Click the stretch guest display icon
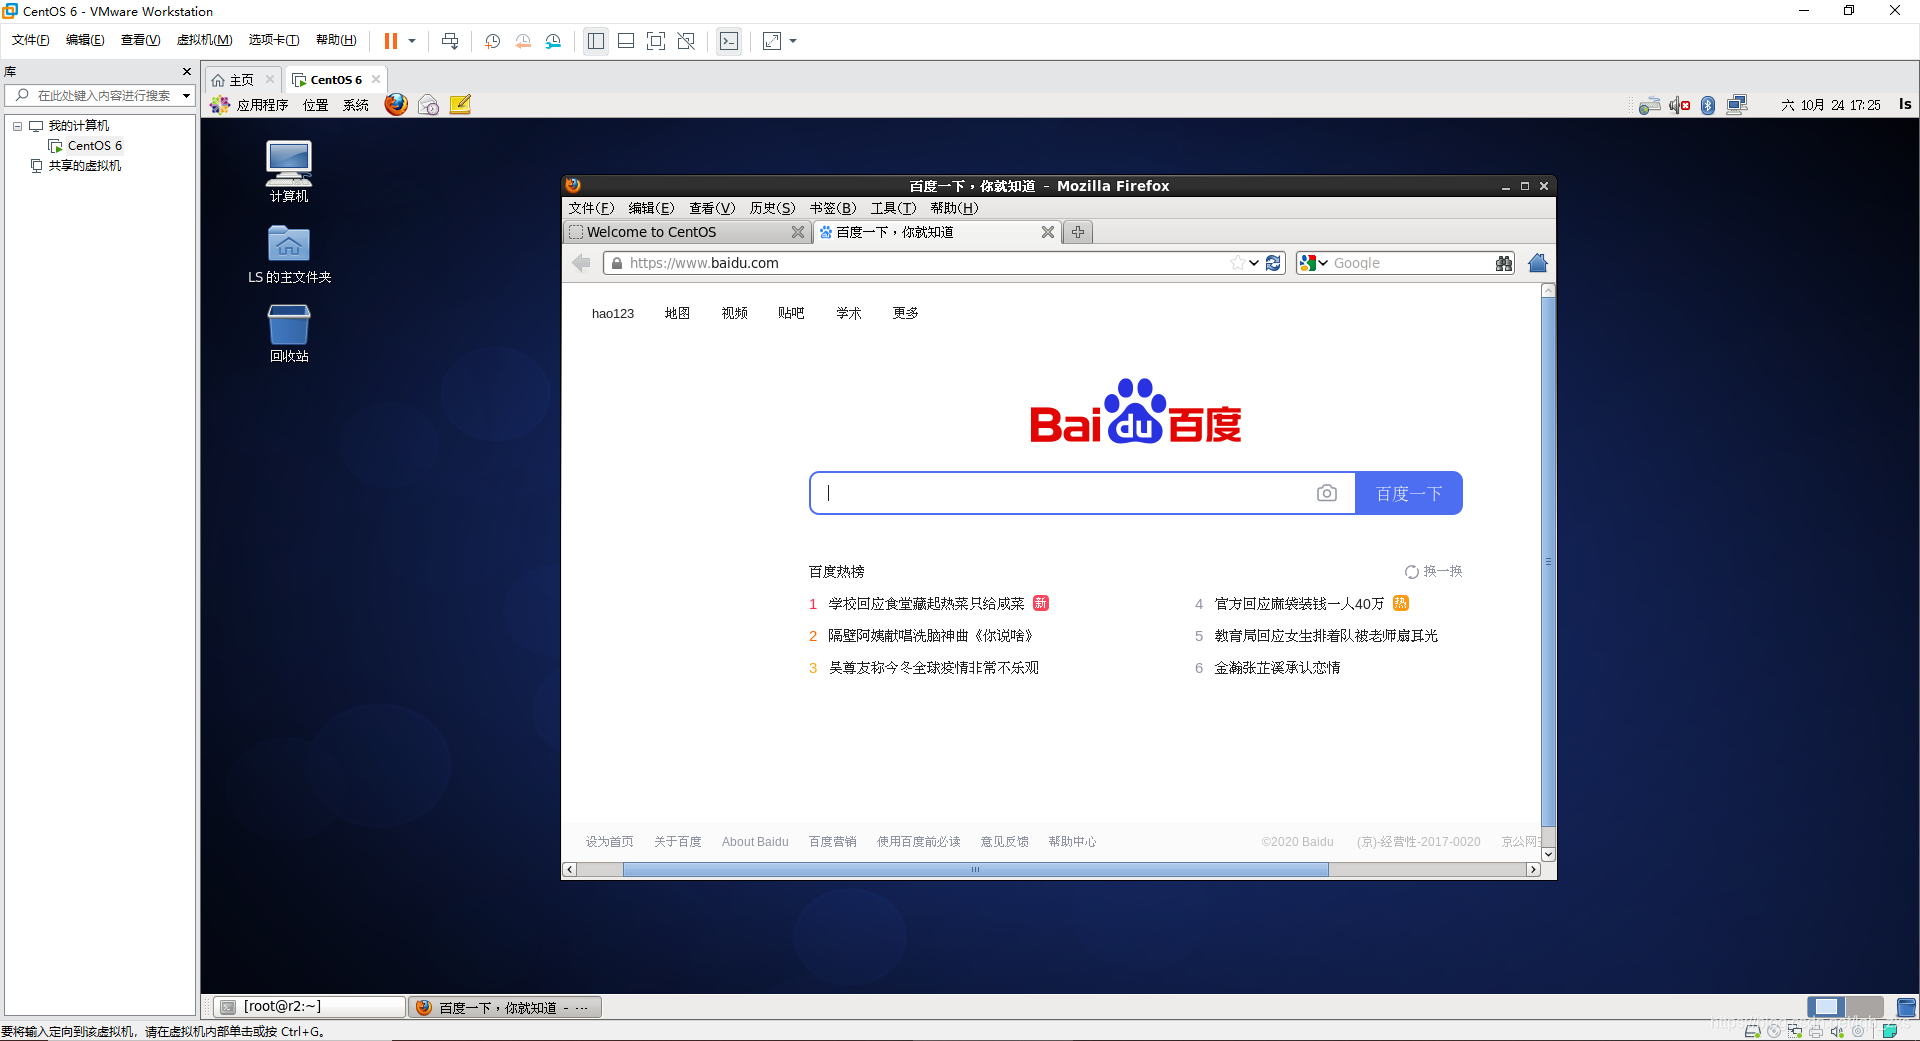Viewport: 1920px width, 1041px height. 772,41
